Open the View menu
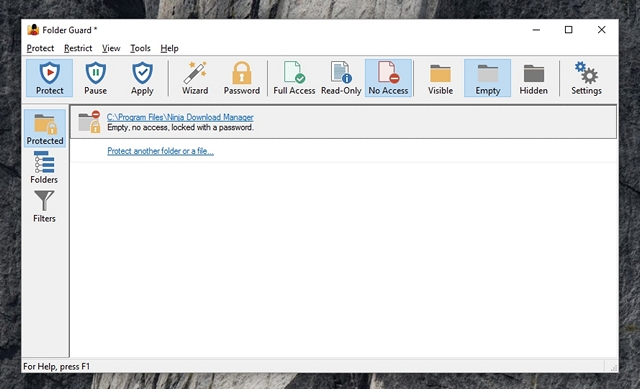The width and height of the screenshot is (640, 389). pyautogui.click(x=111, y=48)
